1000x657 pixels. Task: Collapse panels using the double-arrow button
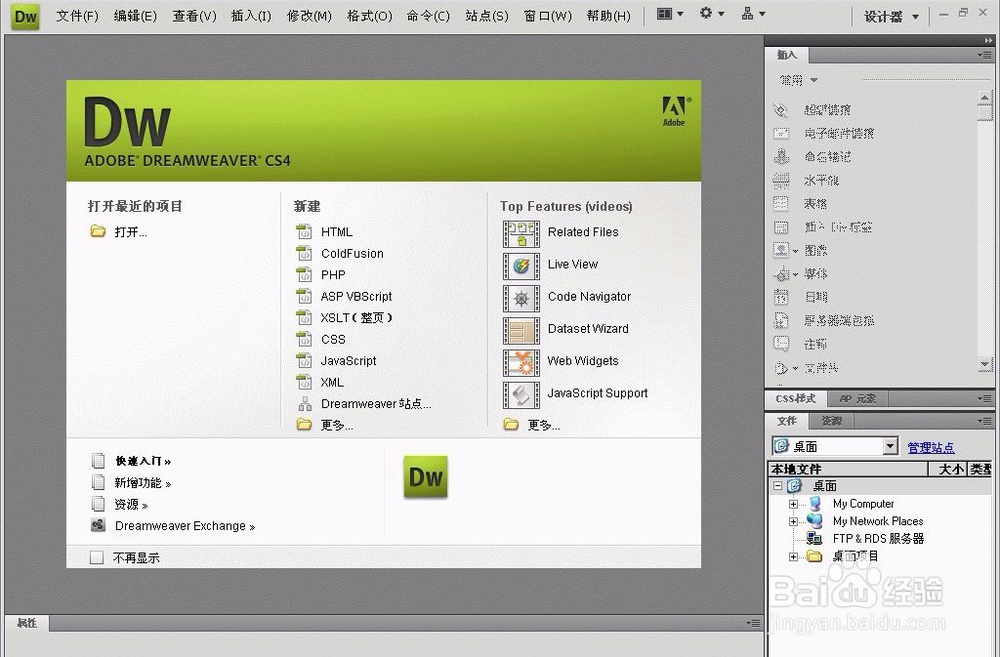988,41
